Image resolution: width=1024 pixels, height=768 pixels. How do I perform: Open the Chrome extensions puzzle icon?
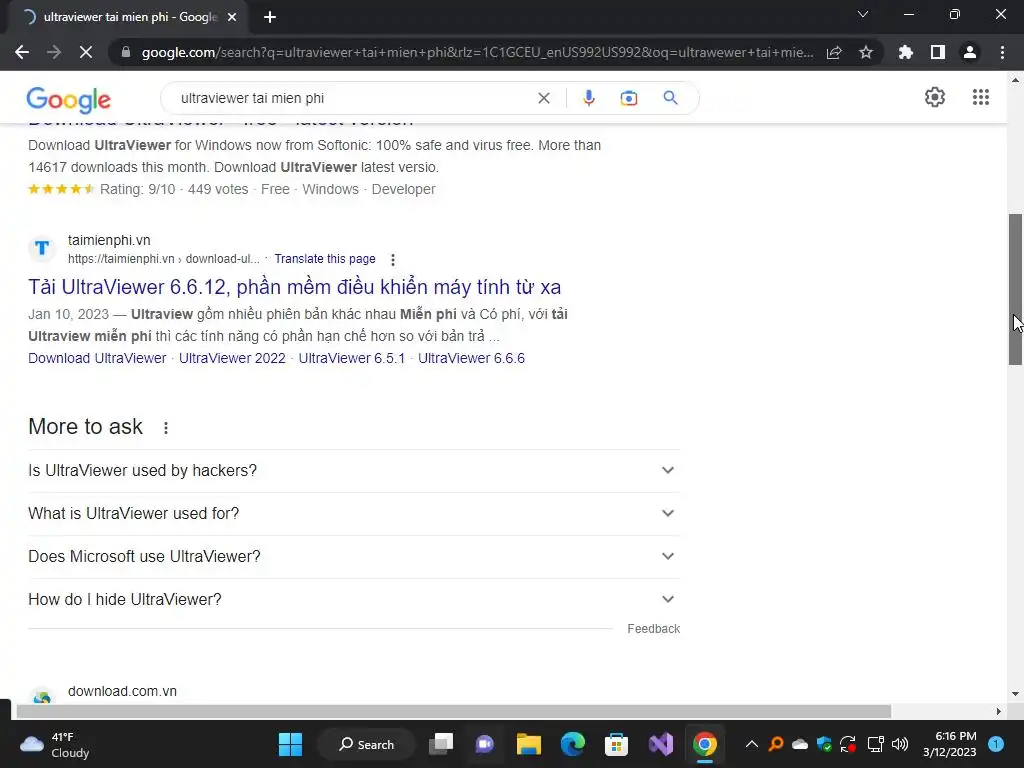point(906,52)
